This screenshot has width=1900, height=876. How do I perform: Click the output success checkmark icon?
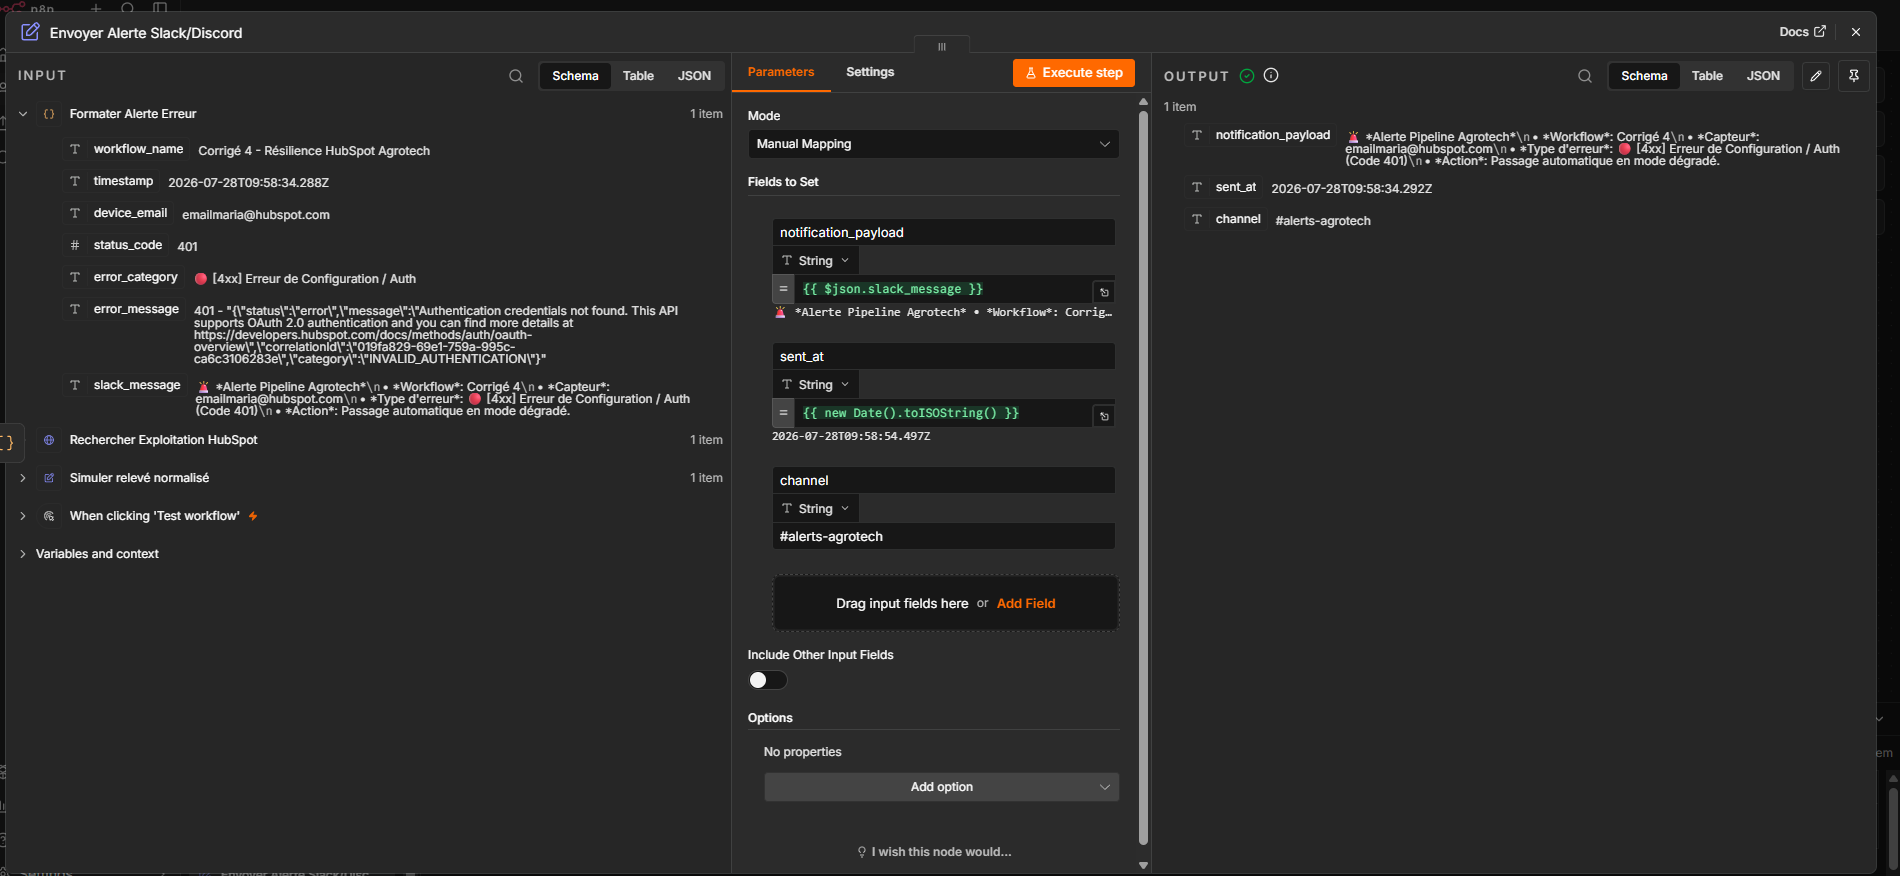coord(1247,75)
